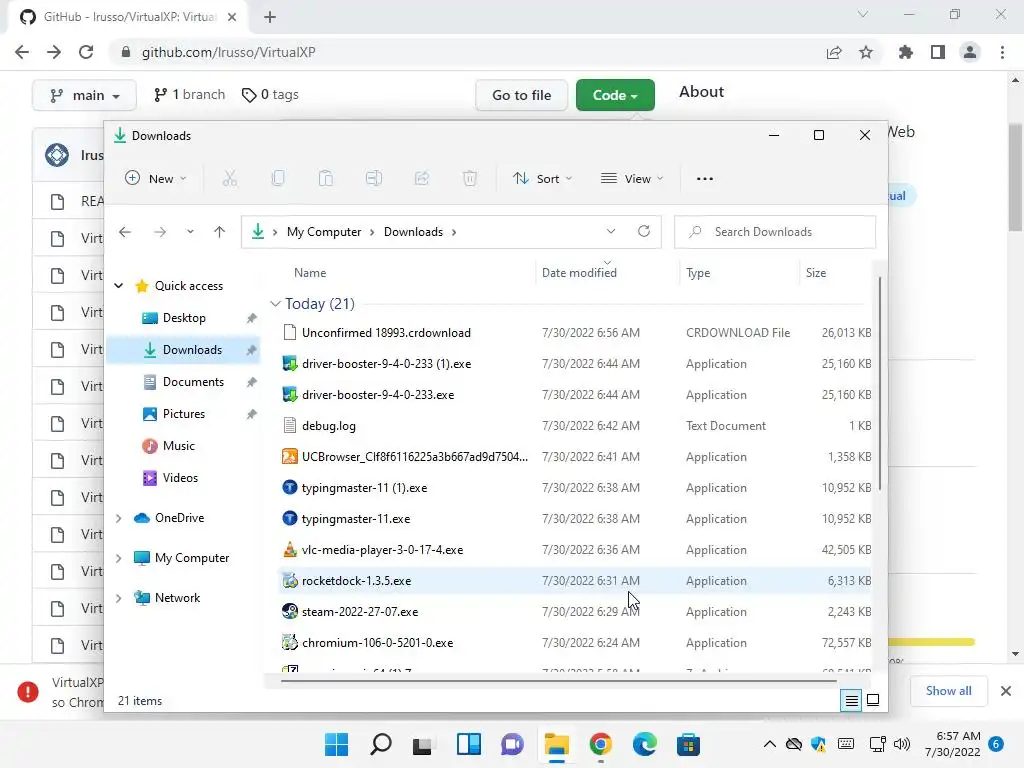Open Chrome side panel icon
1024x768 pixels.
[x=938, y=52]
